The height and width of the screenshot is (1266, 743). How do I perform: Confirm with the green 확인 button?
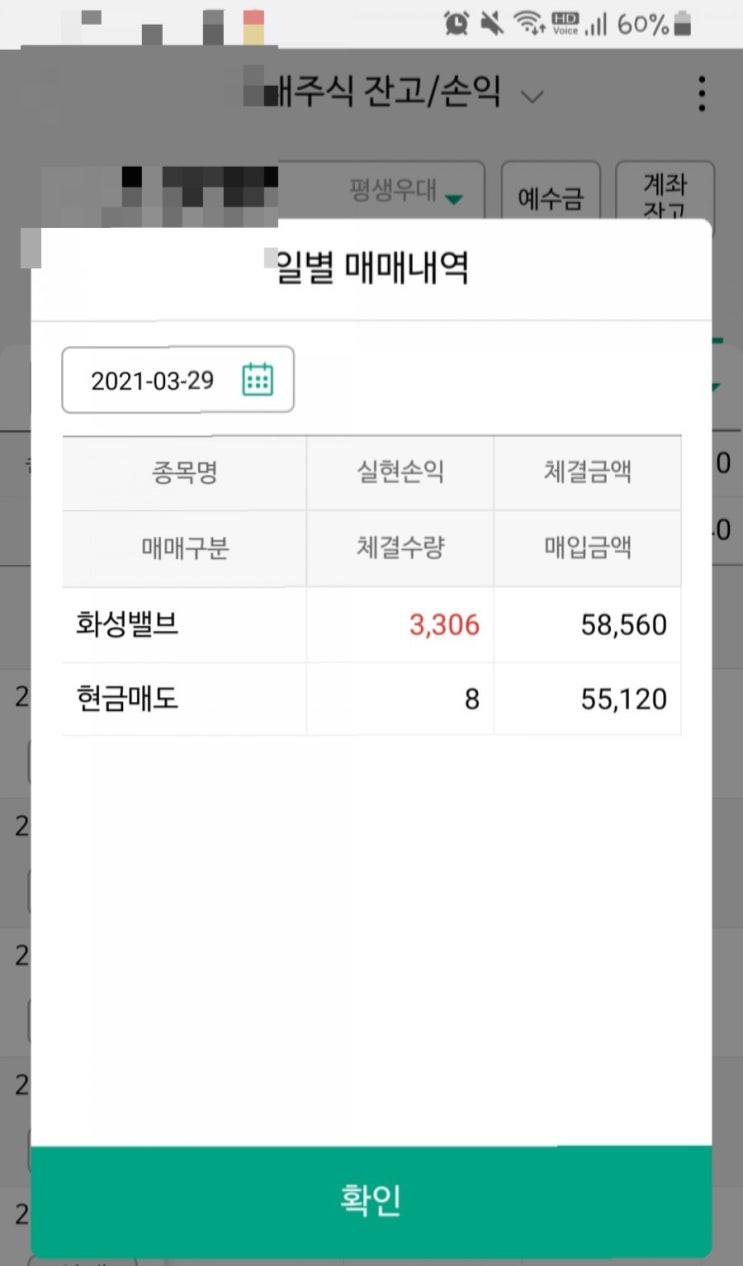point(371,1200)
